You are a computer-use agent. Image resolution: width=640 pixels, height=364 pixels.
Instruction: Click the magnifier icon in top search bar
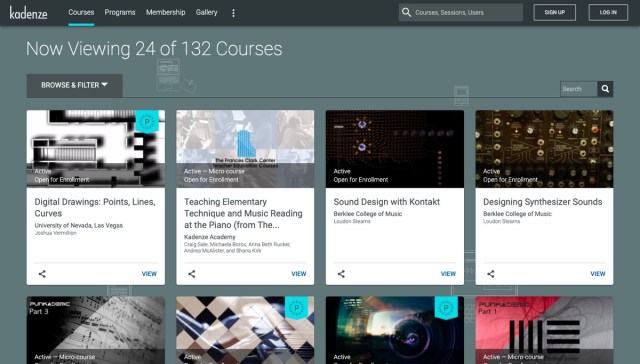coord(406,12)
